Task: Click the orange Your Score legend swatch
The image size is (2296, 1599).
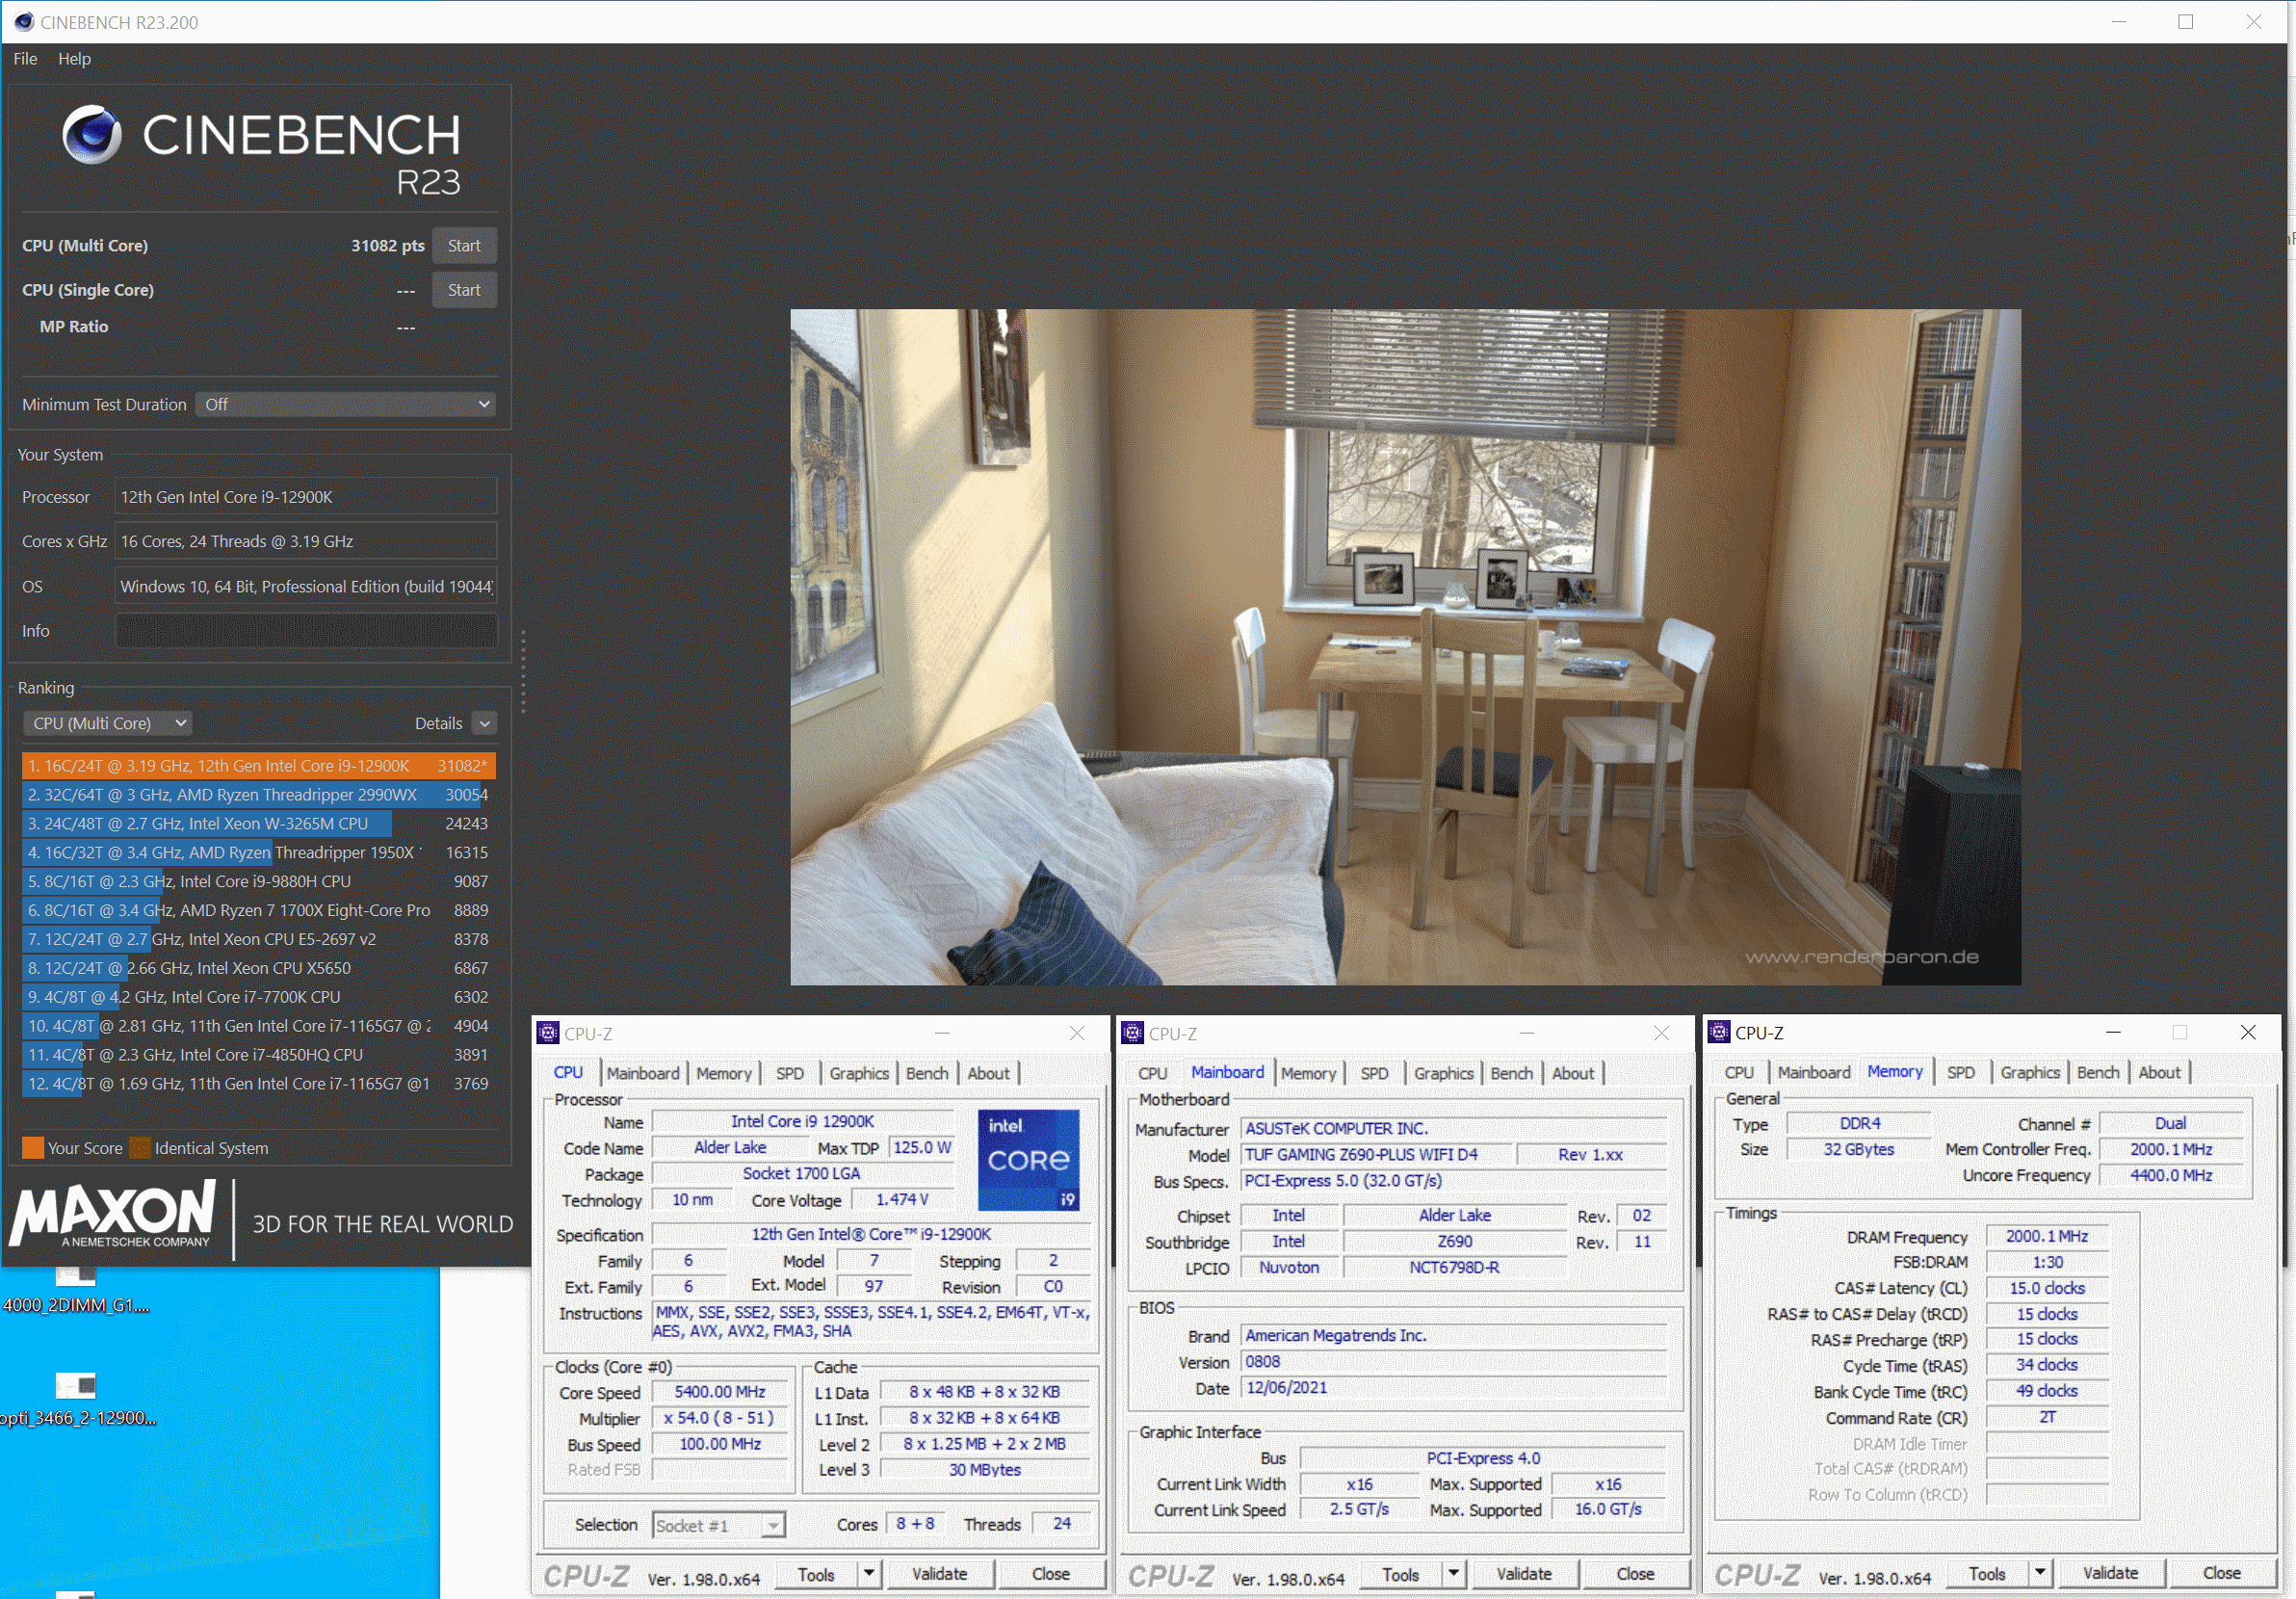Action: click(x=33, y=1148)
